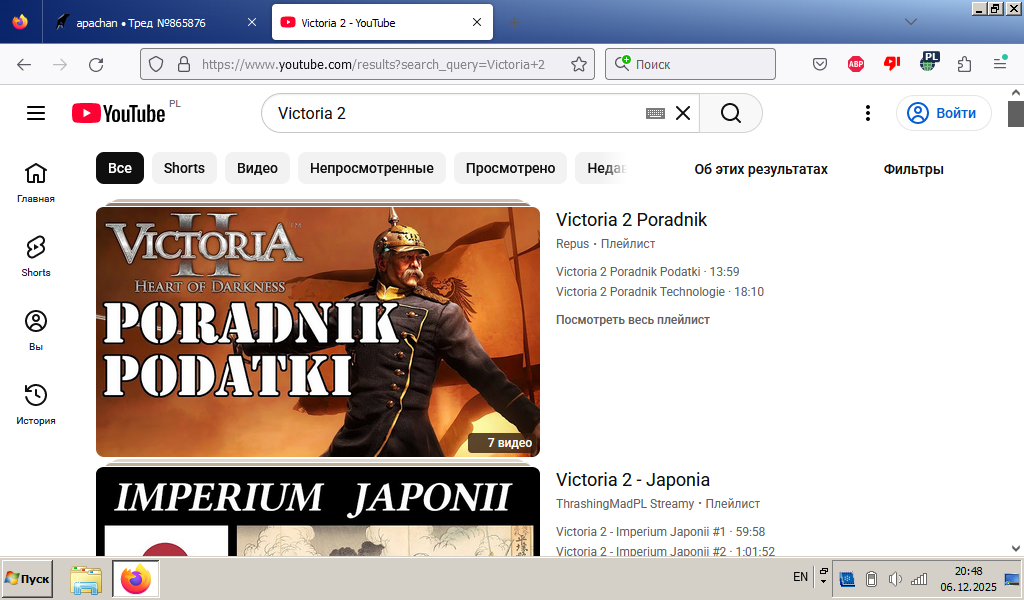Image resolution: width=1024 pixels, height=600 pixels.
Task: Bookmark this page with the star
Action: (578, 64)
